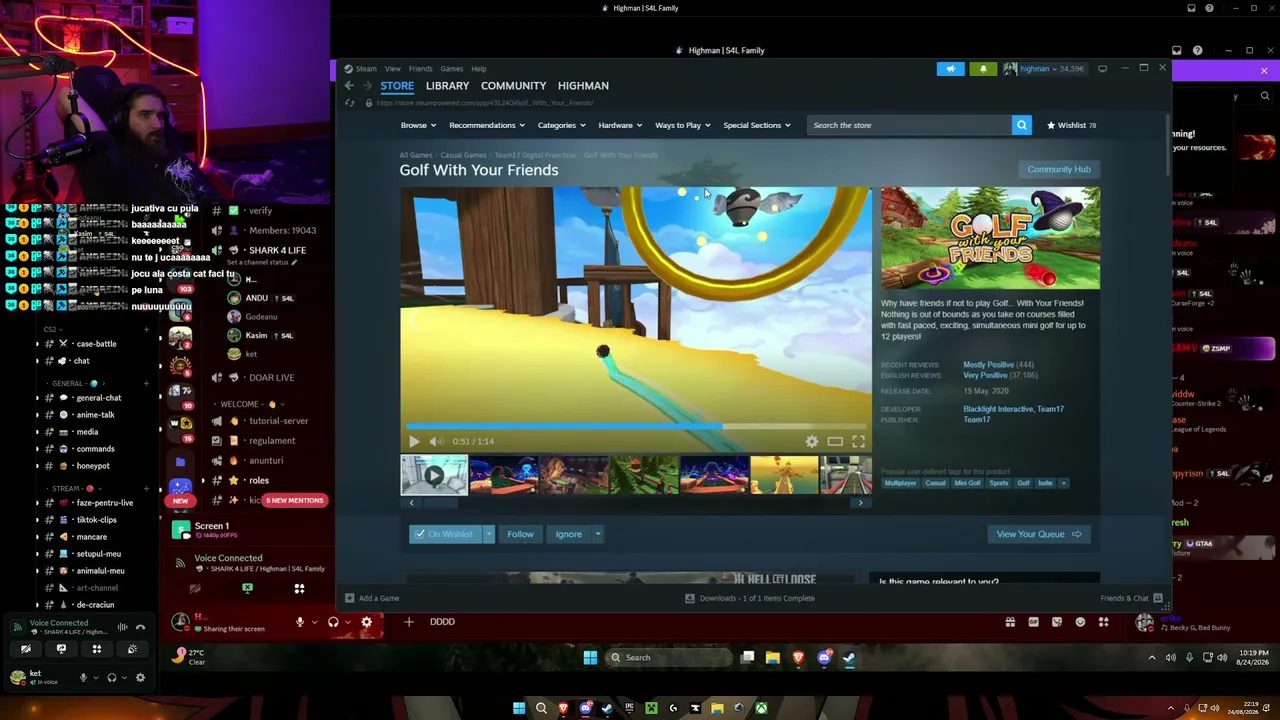Open Steam's announcements megaphone button

950,69
